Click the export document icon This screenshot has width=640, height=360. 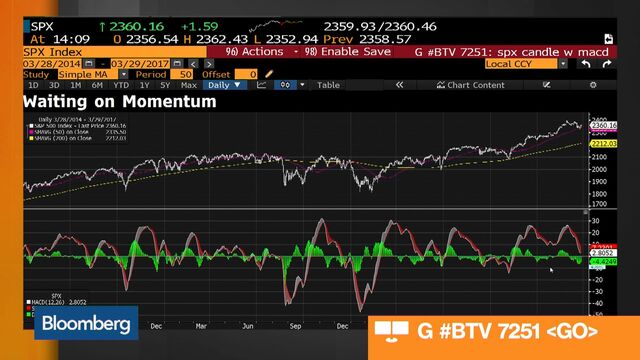[609, 39]
